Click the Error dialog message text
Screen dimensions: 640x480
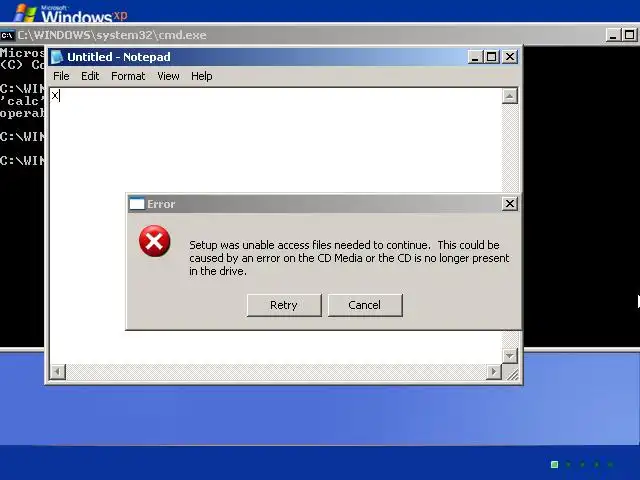click(349, 258)
